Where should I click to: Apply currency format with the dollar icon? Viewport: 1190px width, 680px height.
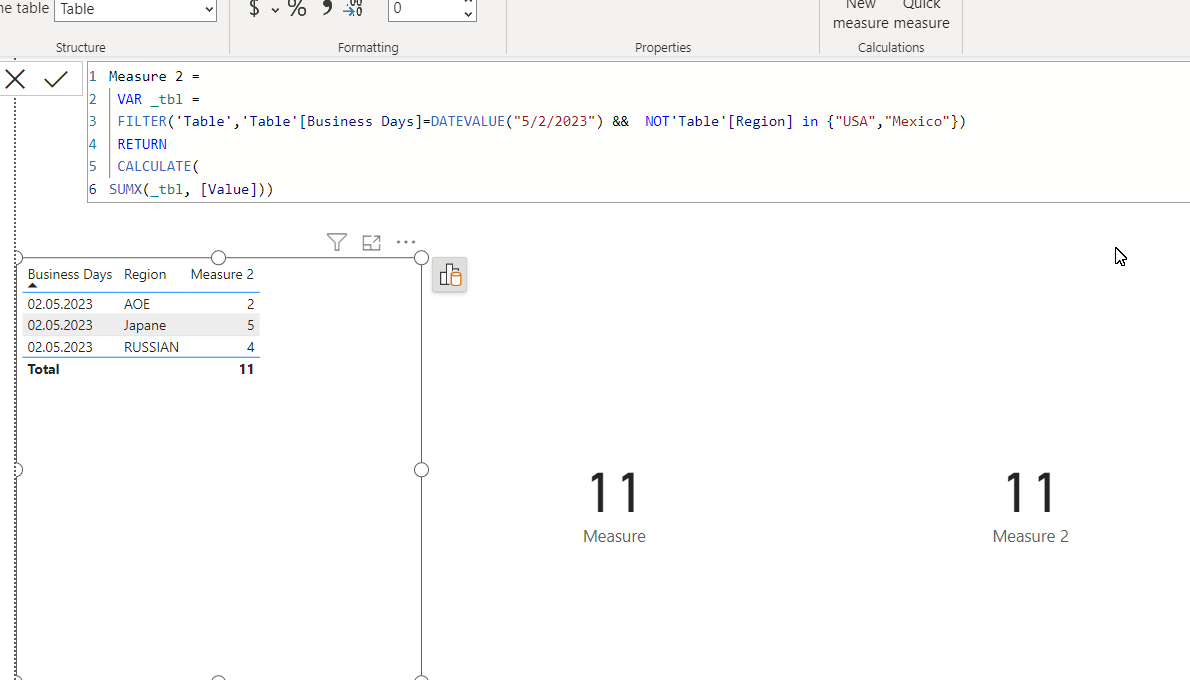[x=254, y=9]
